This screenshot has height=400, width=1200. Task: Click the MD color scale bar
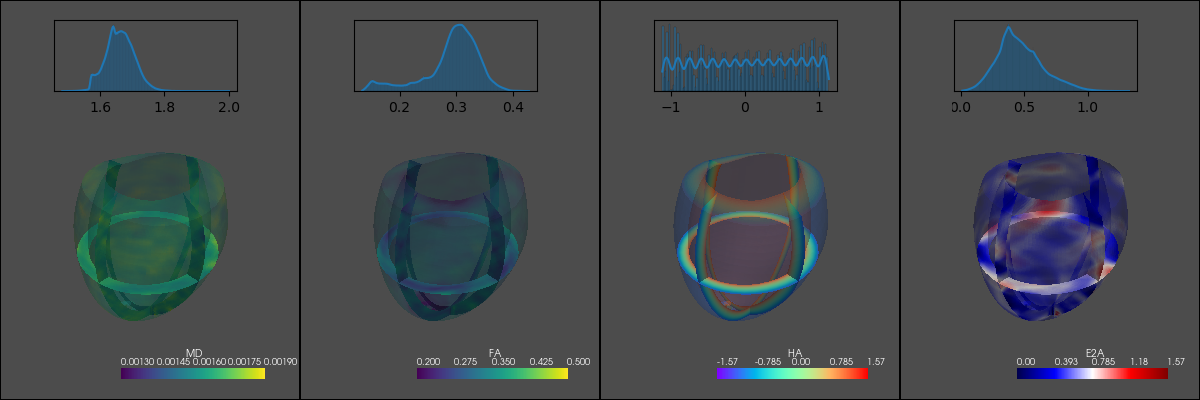(x=193, y=374)
